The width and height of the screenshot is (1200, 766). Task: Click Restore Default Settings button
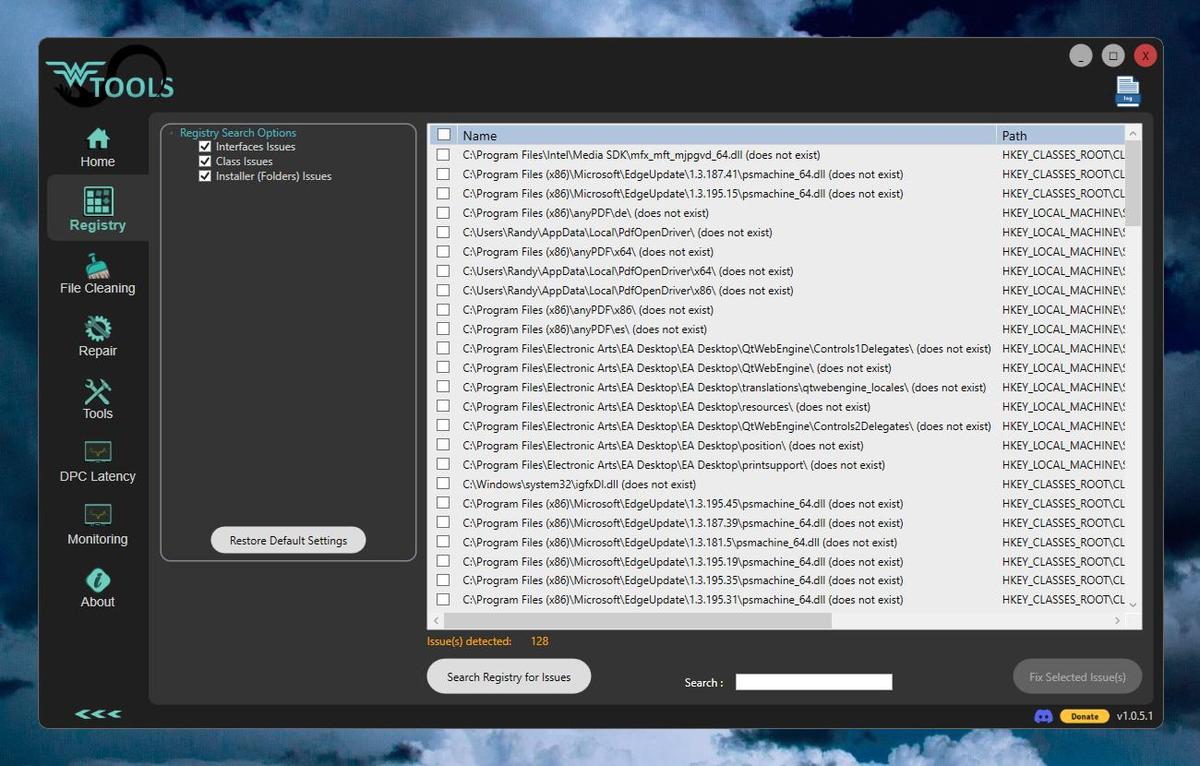[x=288, y=540]
